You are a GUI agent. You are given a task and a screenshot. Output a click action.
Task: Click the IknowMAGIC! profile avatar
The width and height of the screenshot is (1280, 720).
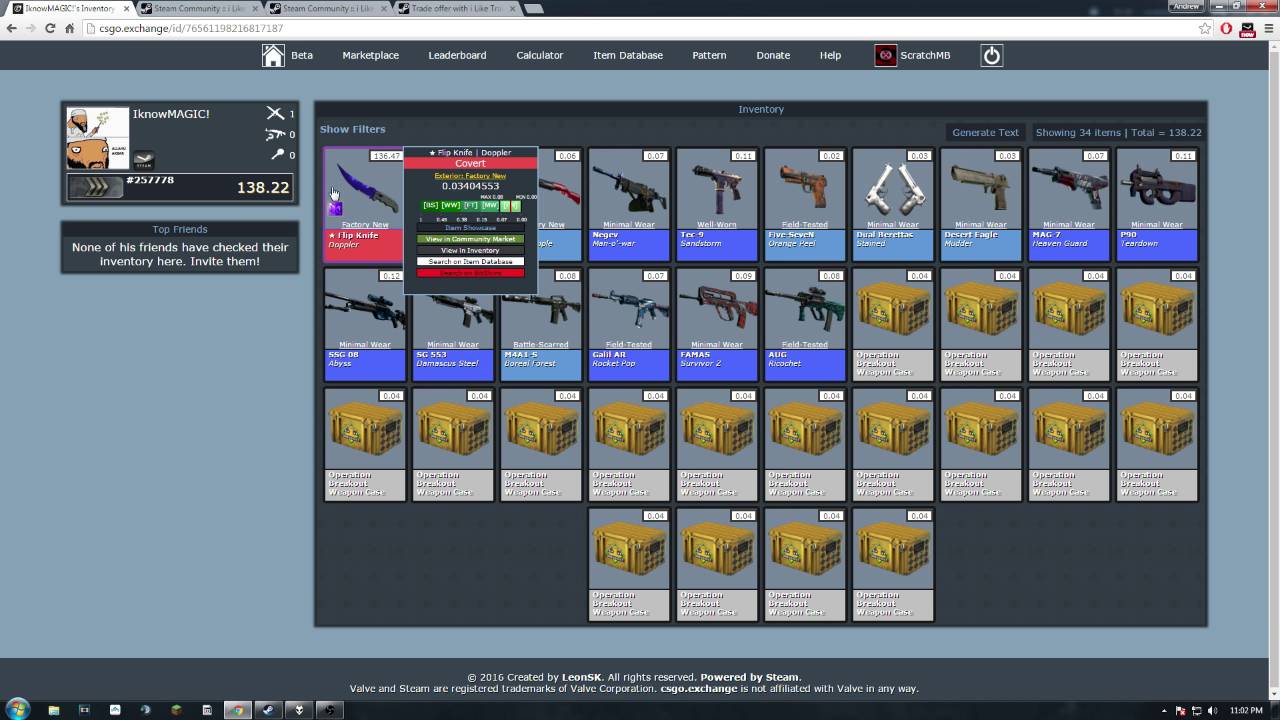coord(98,138)
